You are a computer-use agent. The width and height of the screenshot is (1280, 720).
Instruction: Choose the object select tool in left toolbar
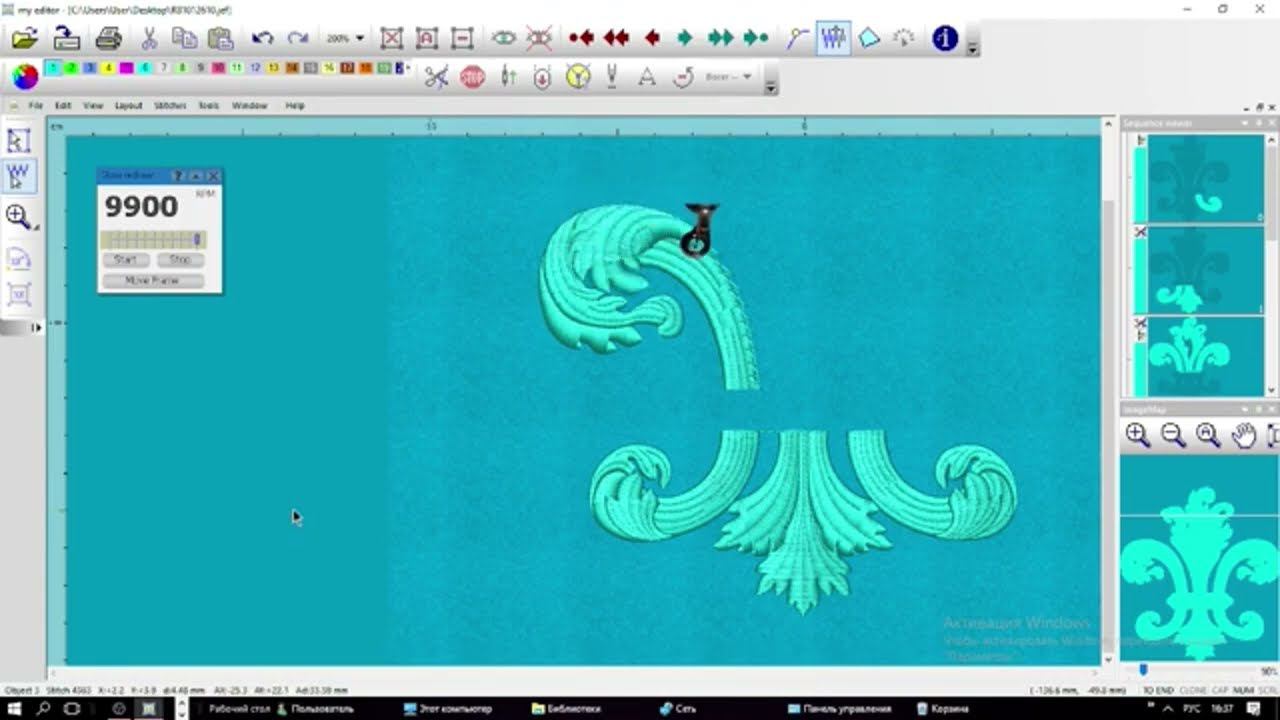click(x=19, y=141)
